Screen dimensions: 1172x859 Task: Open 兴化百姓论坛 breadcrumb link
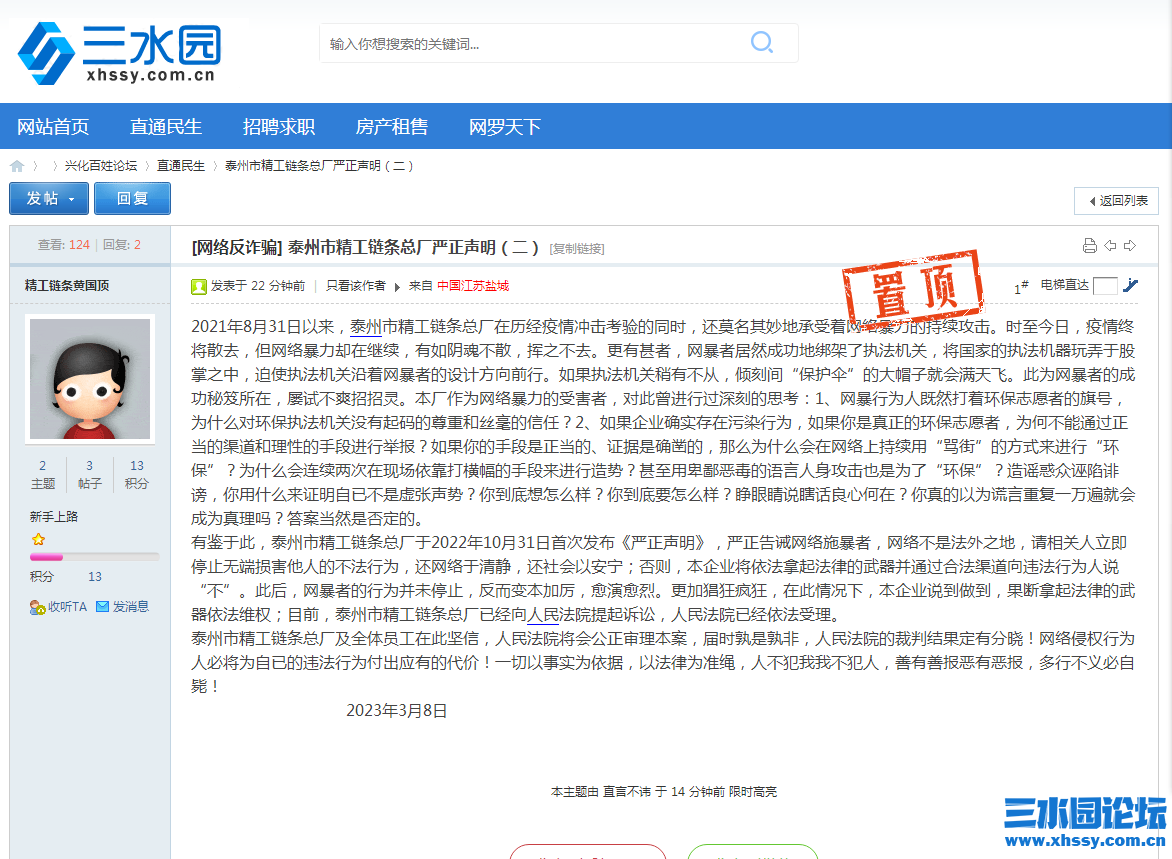click(101, 166)
